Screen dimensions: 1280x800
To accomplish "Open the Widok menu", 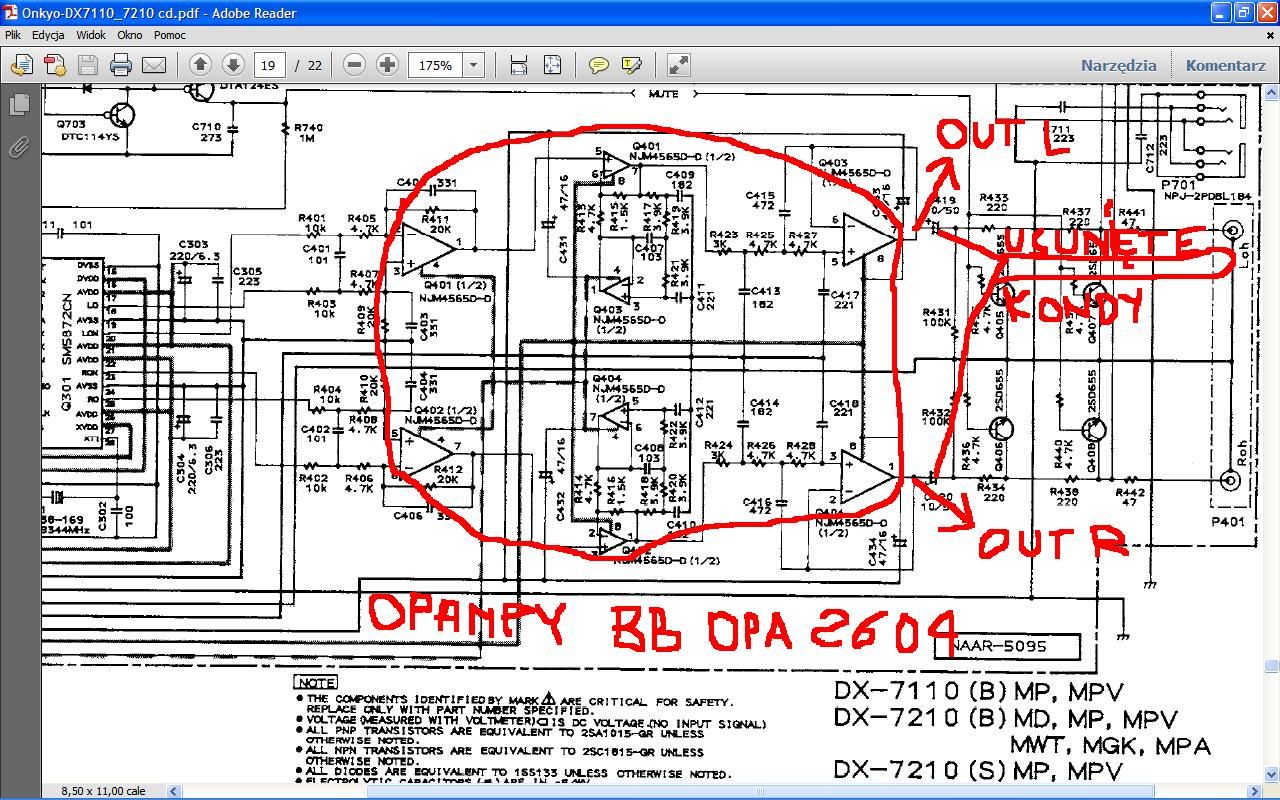I will [91, 35].
